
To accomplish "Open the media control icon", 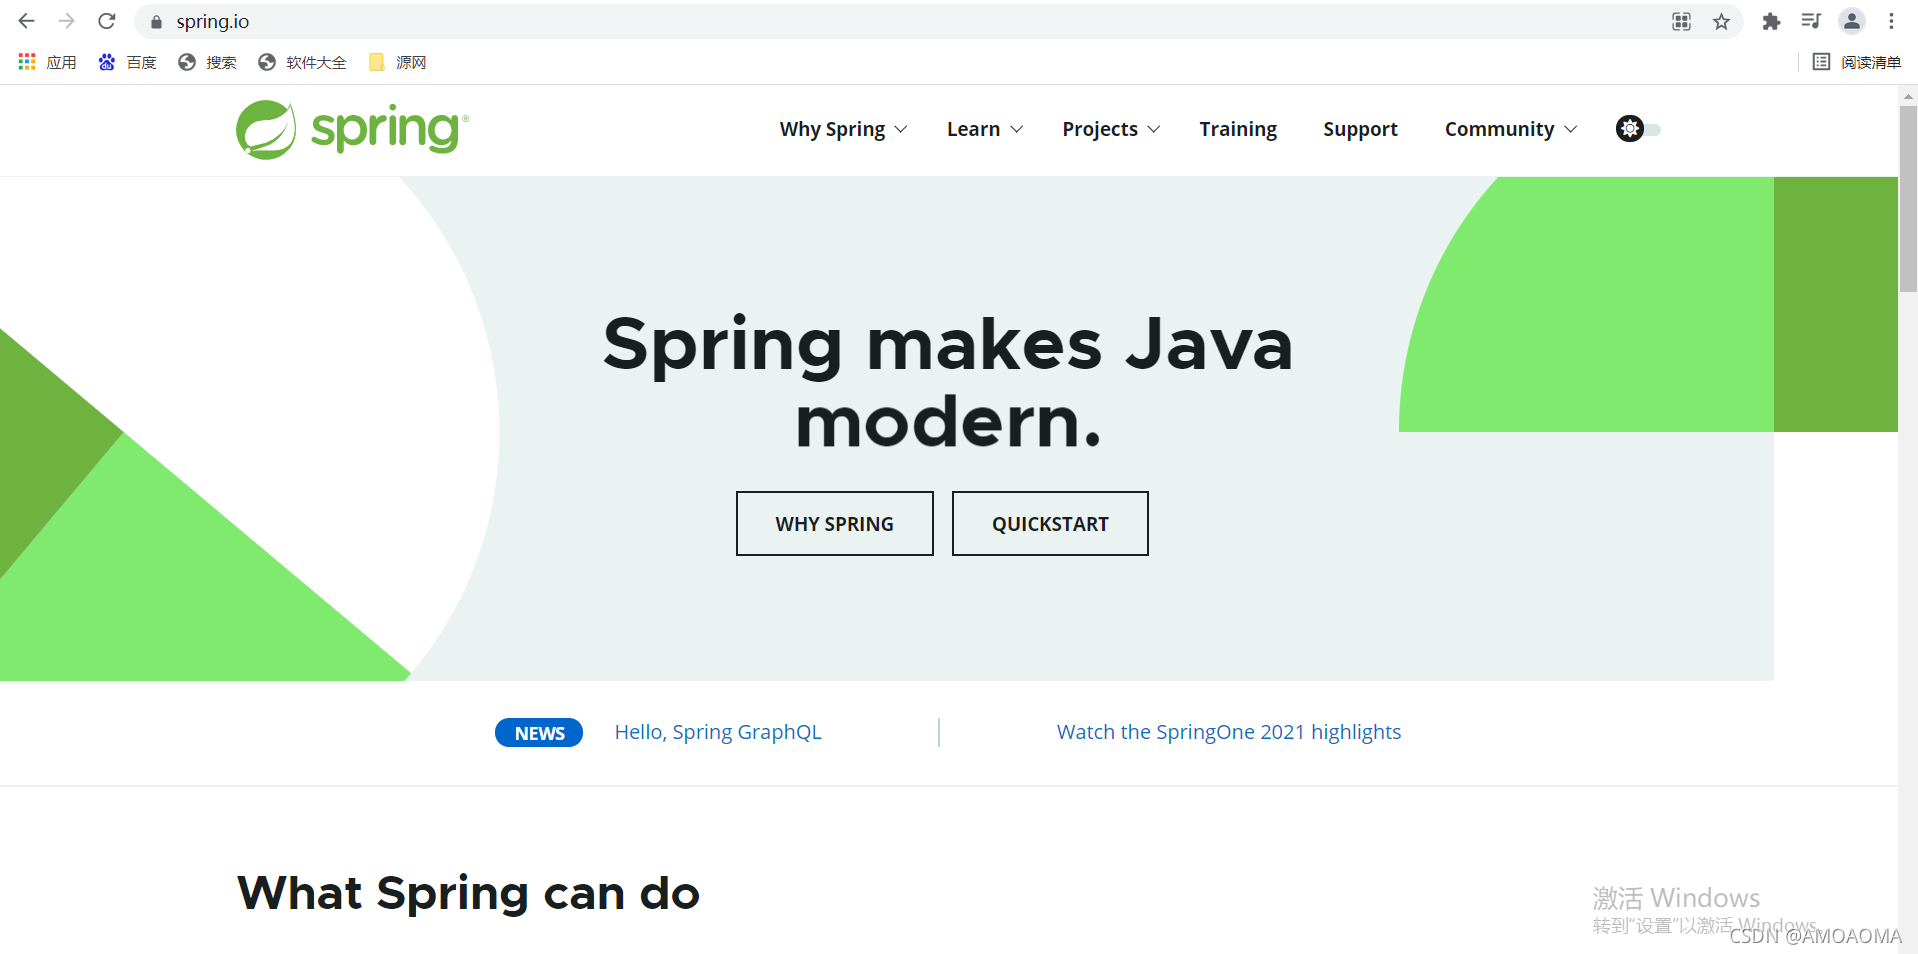I will 1811,21.
